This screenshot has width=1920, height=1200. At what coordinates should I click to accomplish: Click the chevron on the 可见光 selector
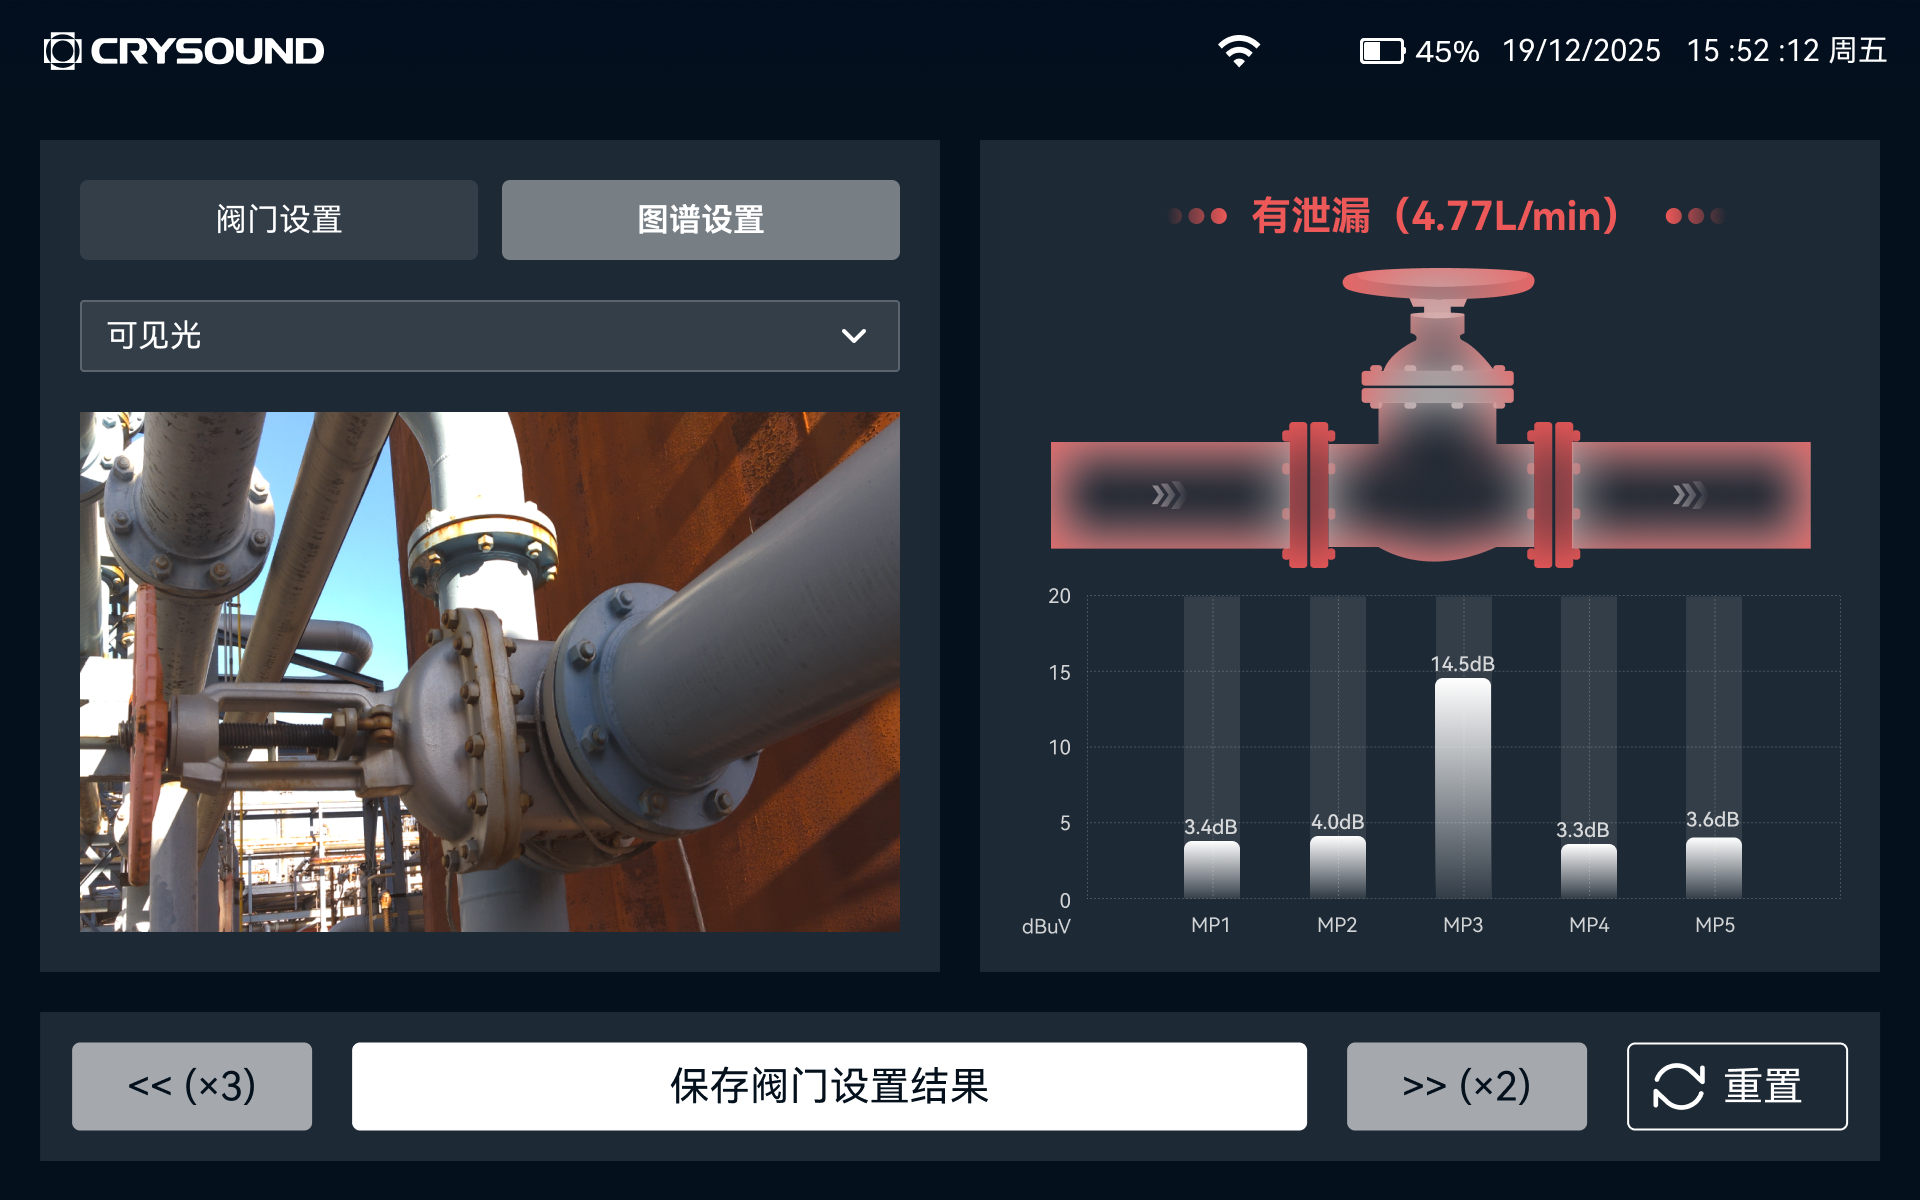(x=853, y=336)
